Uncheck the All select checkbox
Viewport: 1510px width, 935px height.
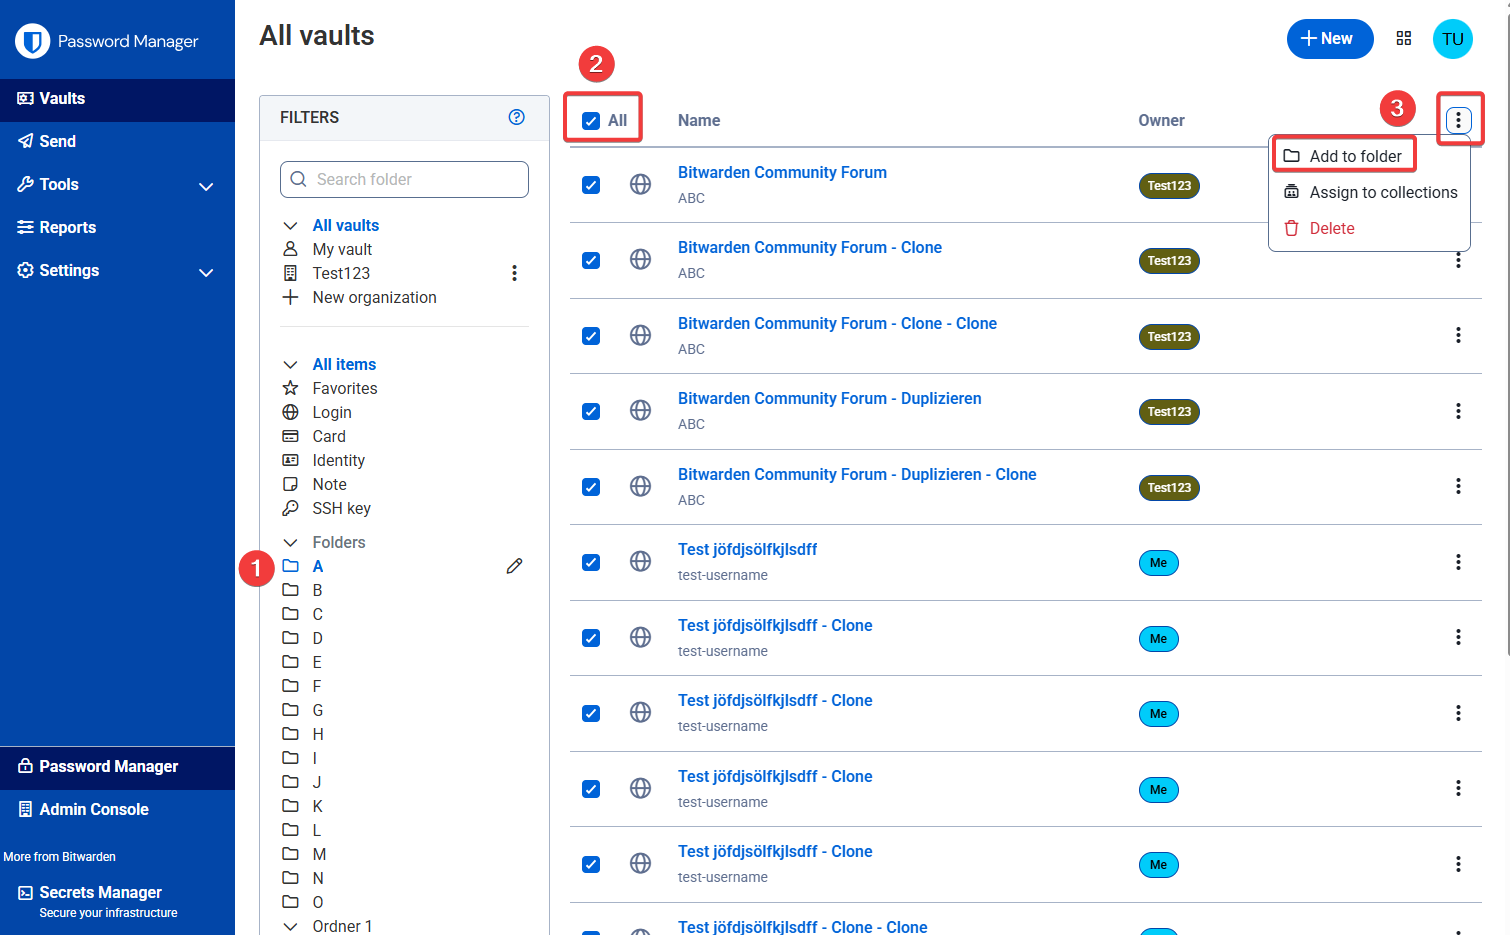pyautogui.click(x=591, y=121)
